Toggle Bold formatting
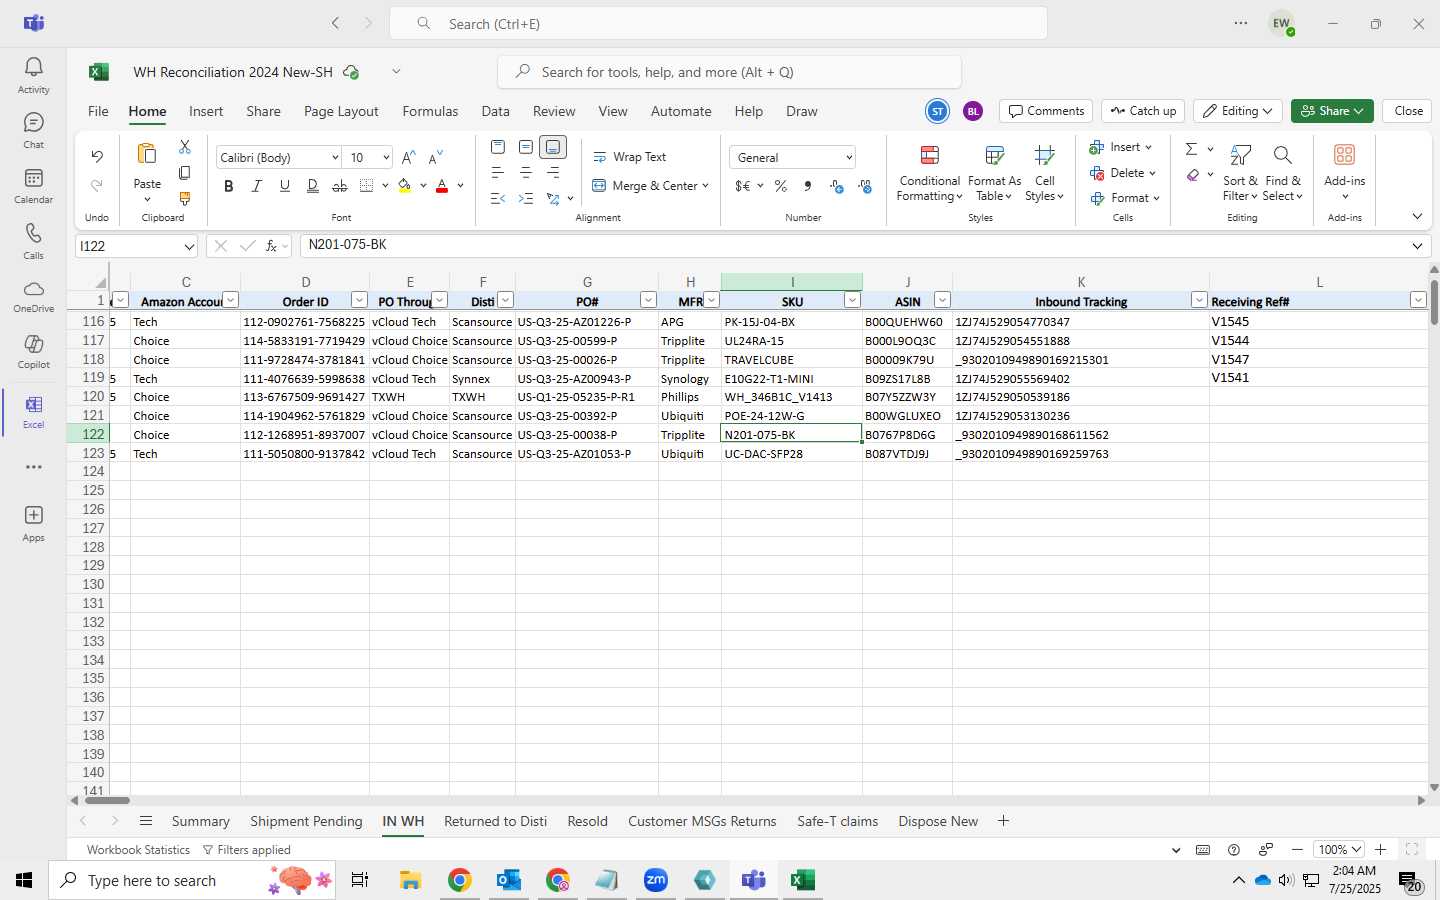The image size is (1440, 900). click(x=229, y=186)
